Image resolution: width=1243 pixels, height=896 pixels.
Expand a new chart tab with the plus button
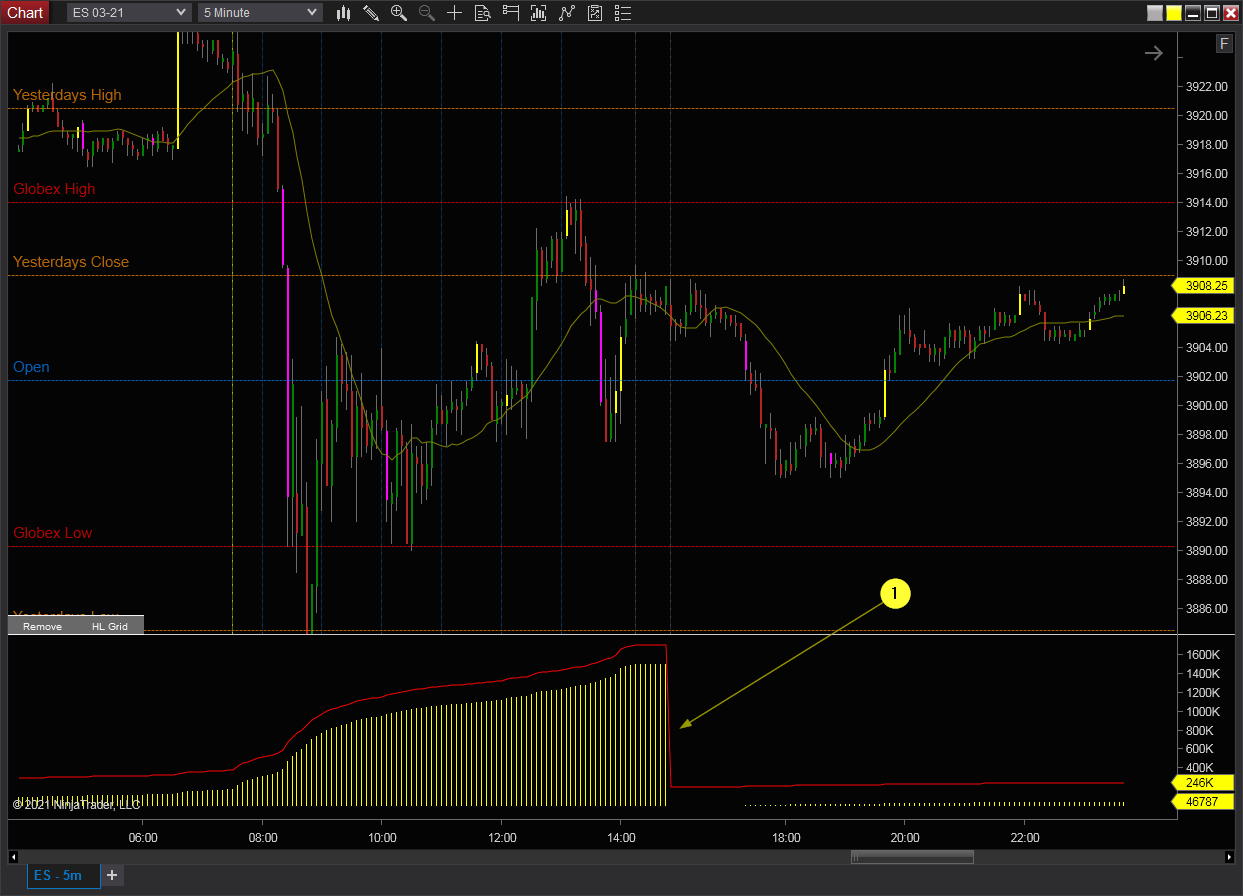pyautogui.click(x=112, y=875)
